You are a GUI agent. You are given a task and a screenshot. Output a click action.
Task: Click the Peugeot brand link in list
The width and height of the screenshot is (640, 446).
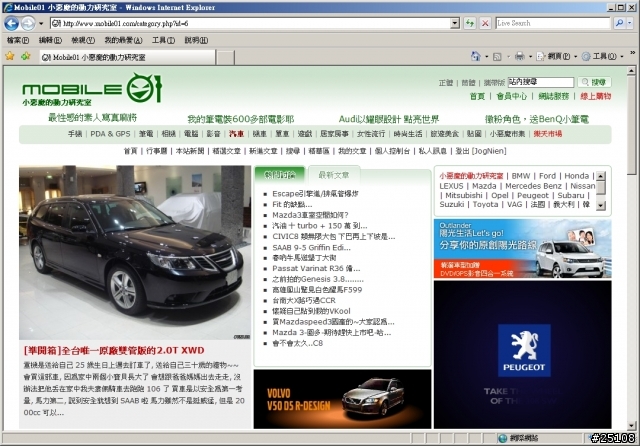(533, 195)
